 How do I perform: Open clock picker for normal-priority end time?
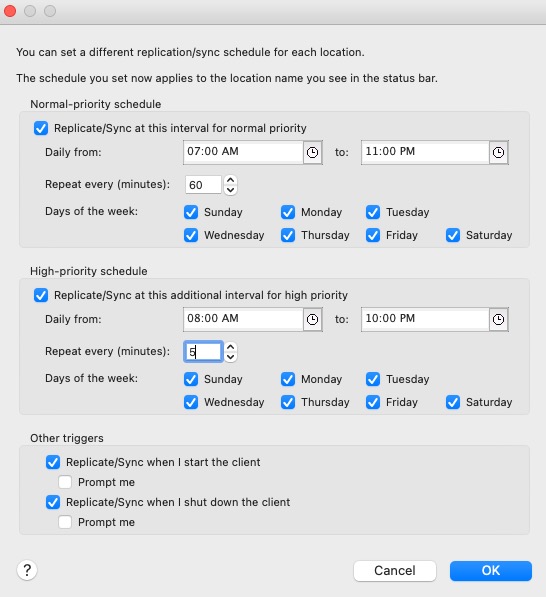coord(498,152)
